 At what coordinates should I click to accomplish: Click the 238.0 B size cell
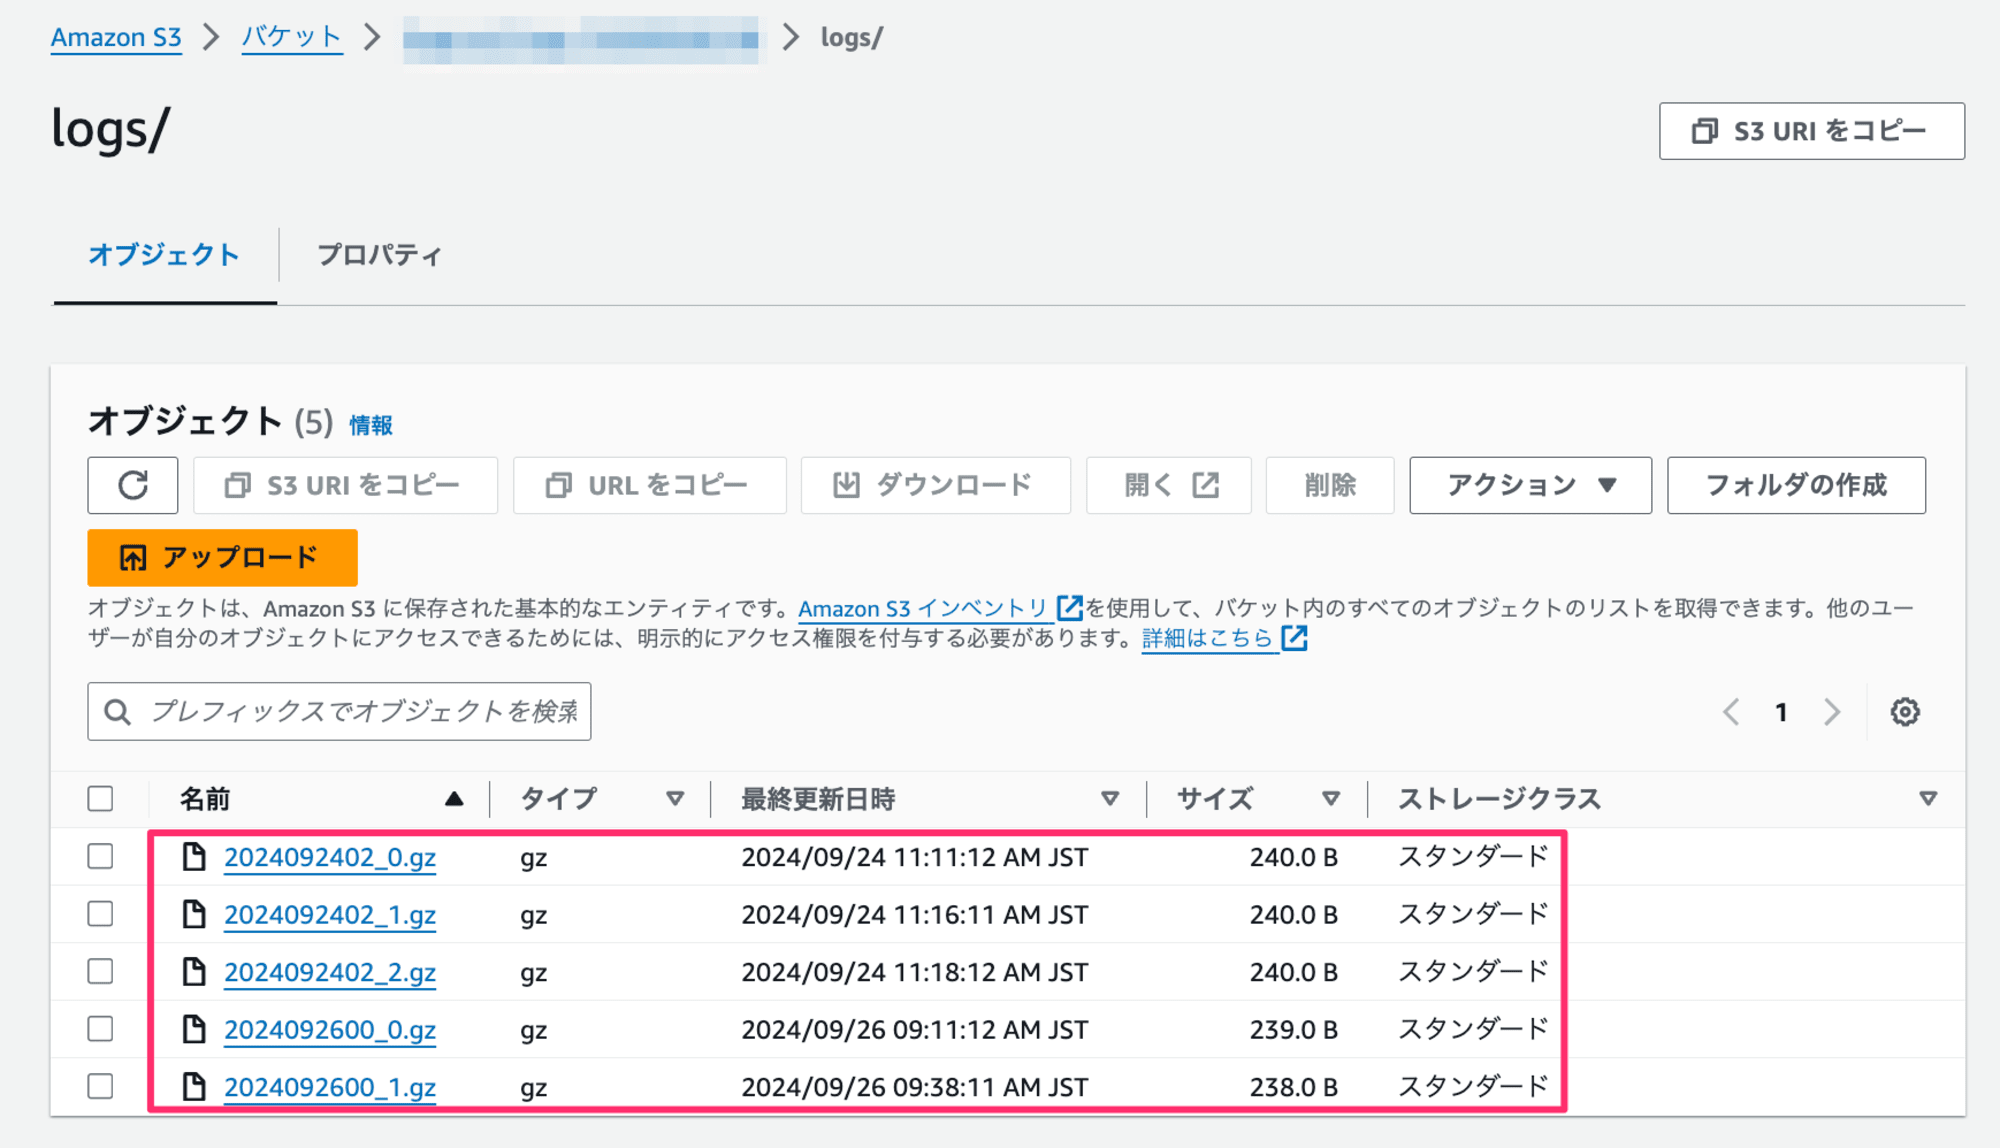pos(1293,1087)
